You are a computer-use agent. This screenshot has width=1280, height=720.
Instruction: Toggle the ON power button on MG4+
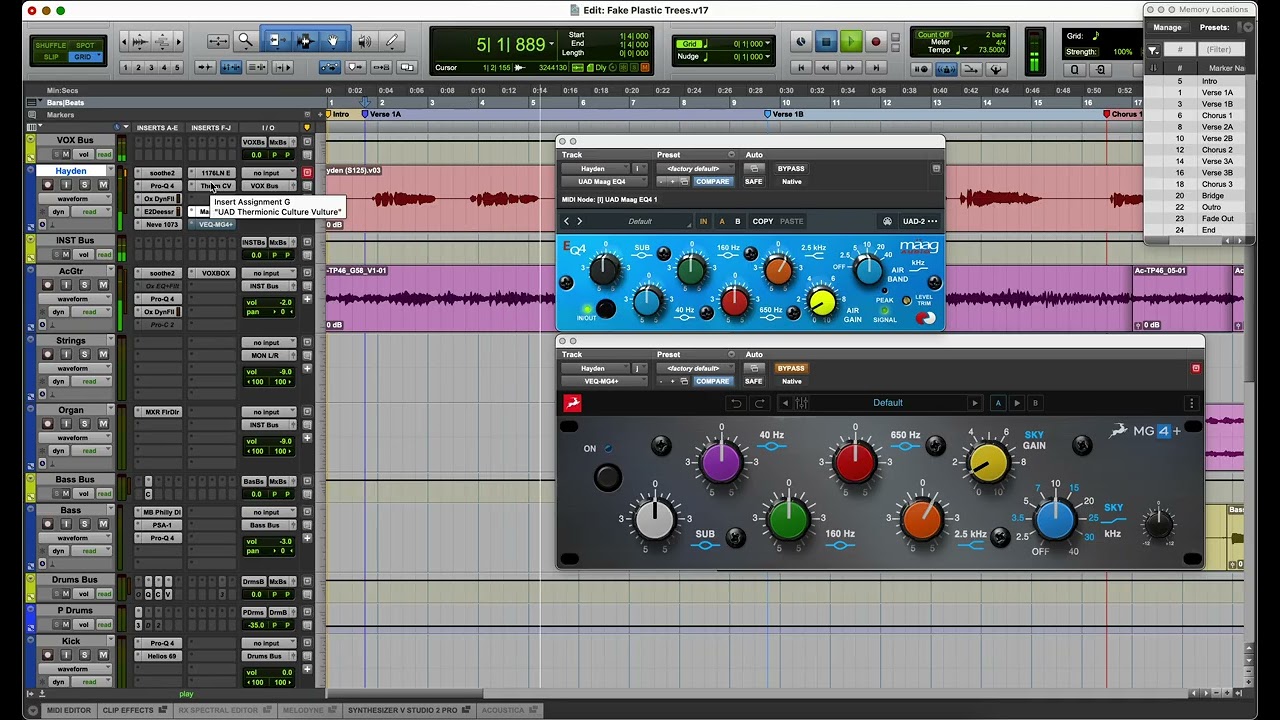coord(607,476)
